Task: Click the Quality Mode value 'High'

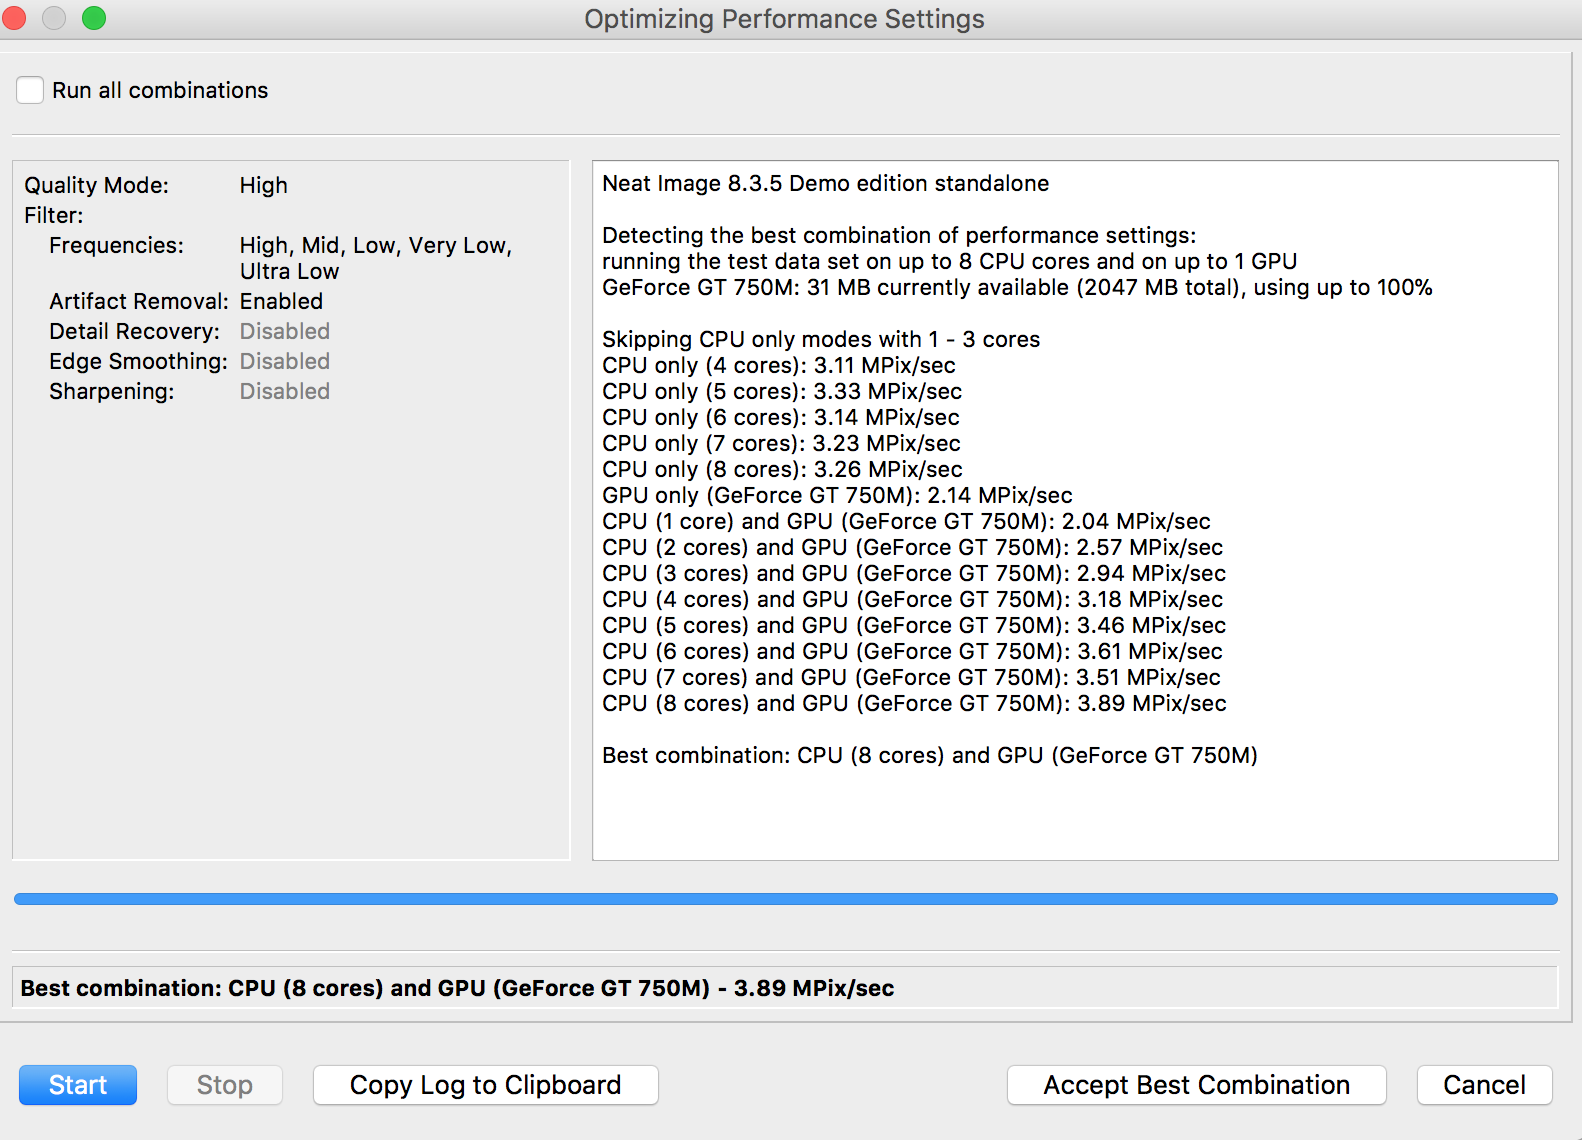Action: pyautogui.click(x=264, y=185)
